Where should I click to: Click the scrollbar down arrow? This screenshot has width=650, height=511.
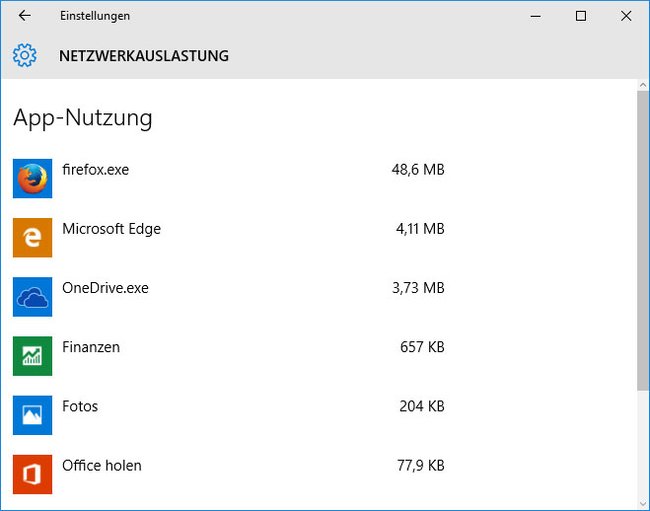pos(643,504)
